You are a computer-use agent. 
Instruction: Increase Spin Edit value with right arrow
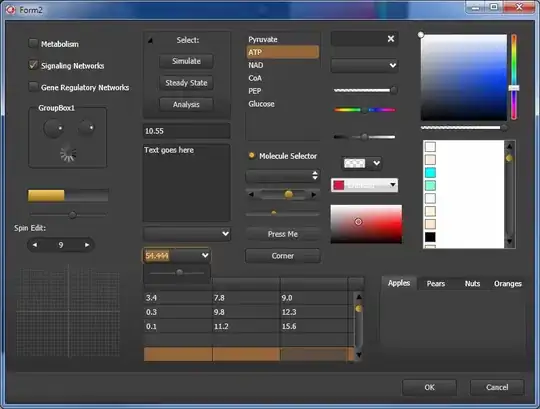(87, 245)
